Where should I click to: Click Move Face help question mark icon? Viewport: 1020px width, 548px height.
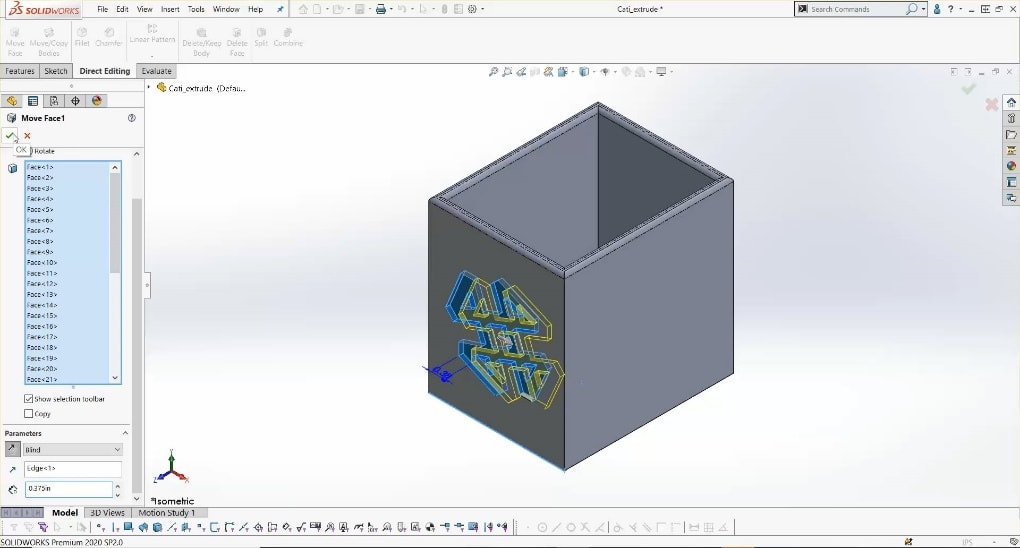(131, 118)
